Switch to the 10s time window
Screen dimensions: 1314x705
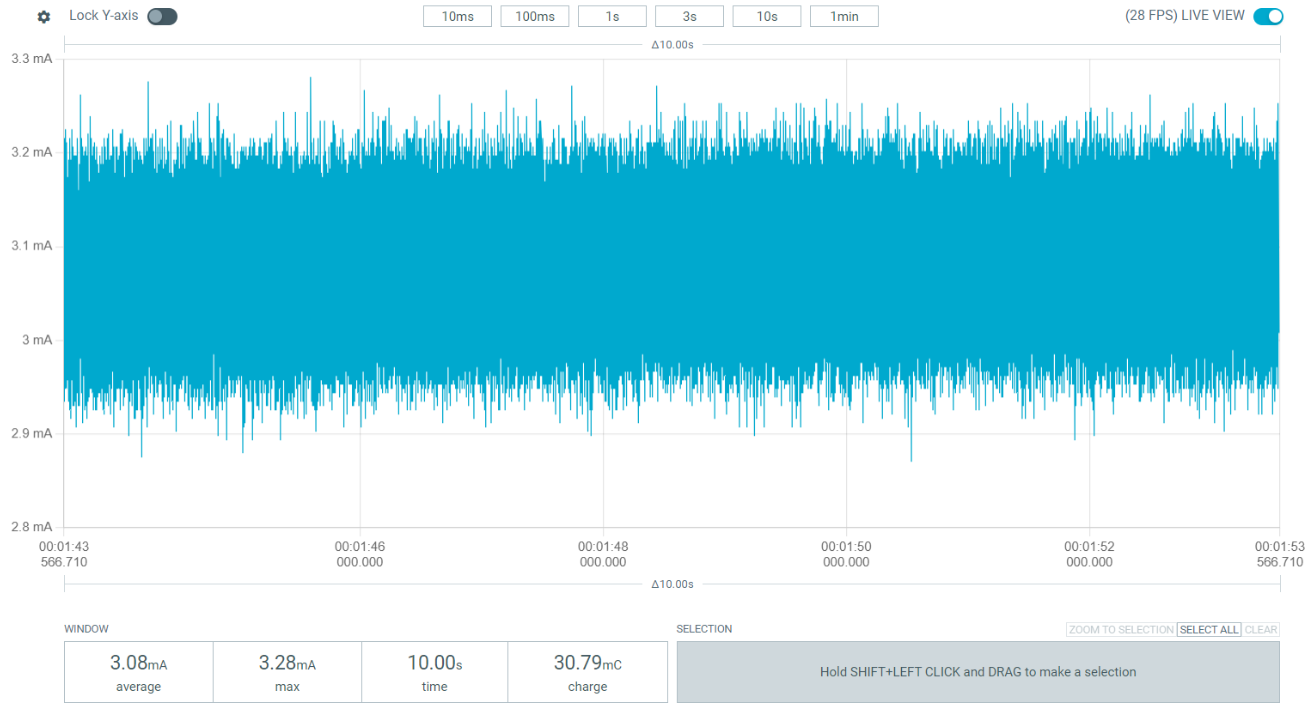(x=767, y=16)
